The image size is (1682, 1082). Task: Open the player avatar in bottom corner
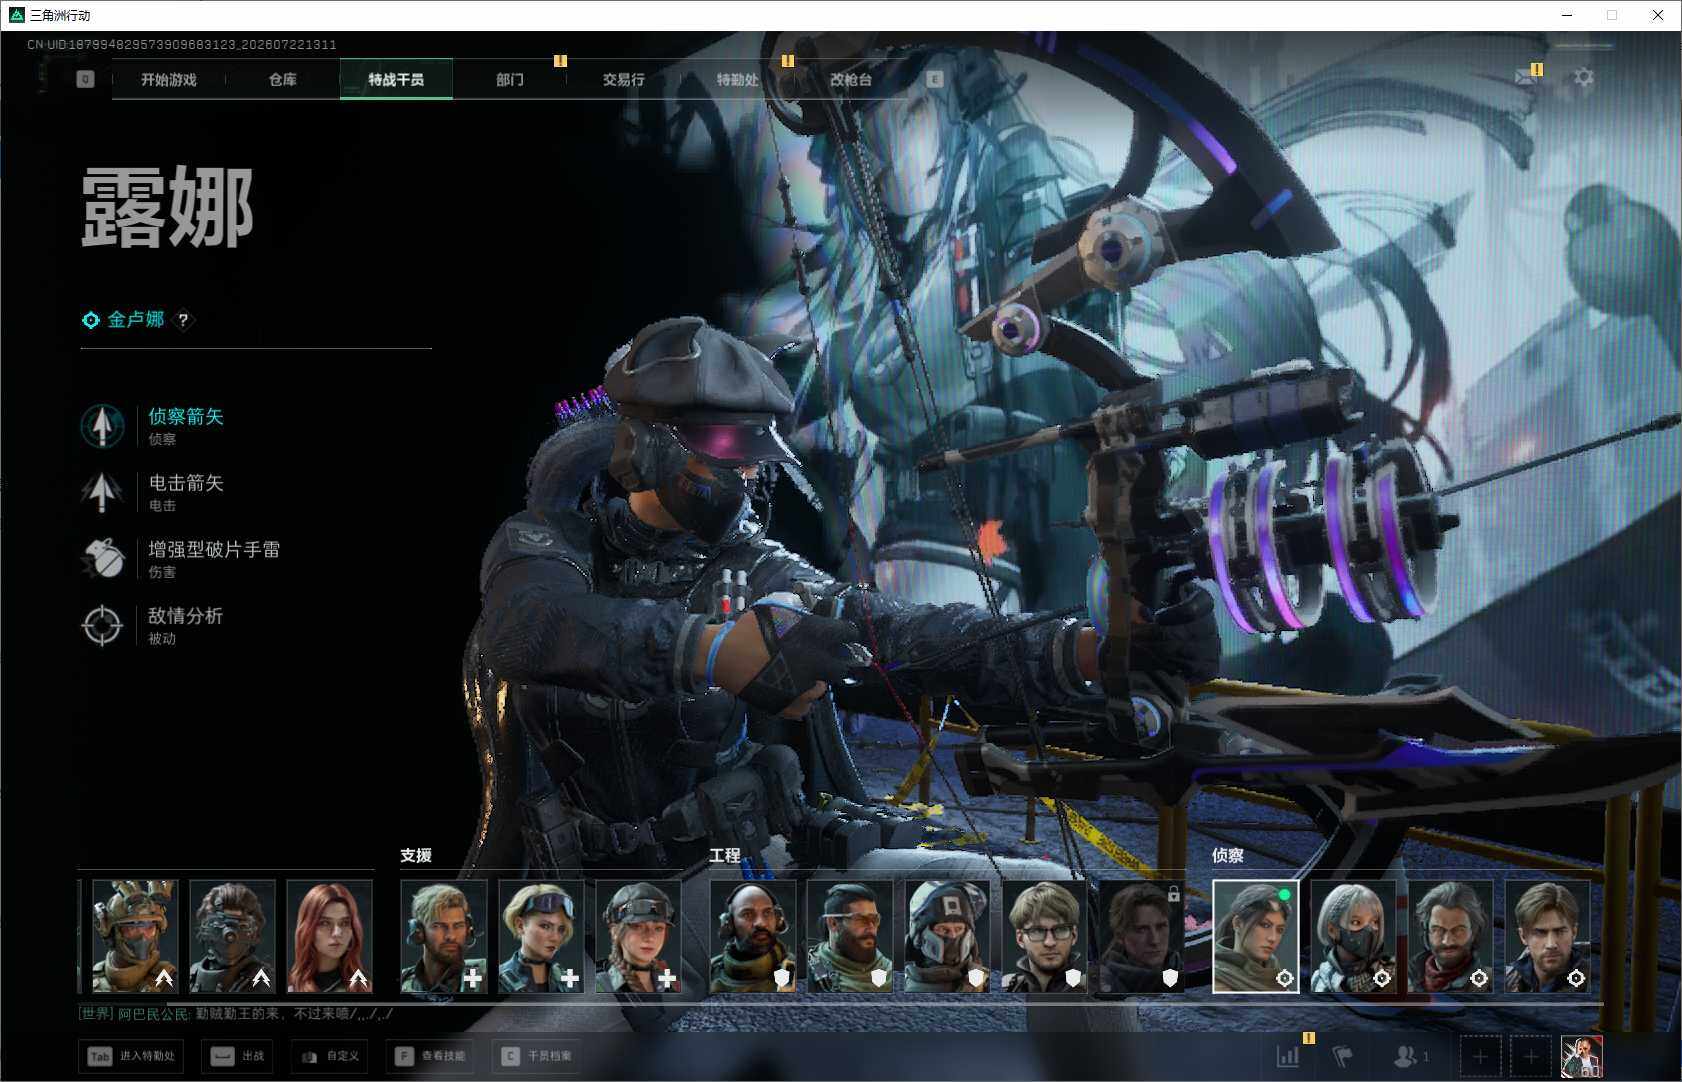click(x=1582, y=1056)
